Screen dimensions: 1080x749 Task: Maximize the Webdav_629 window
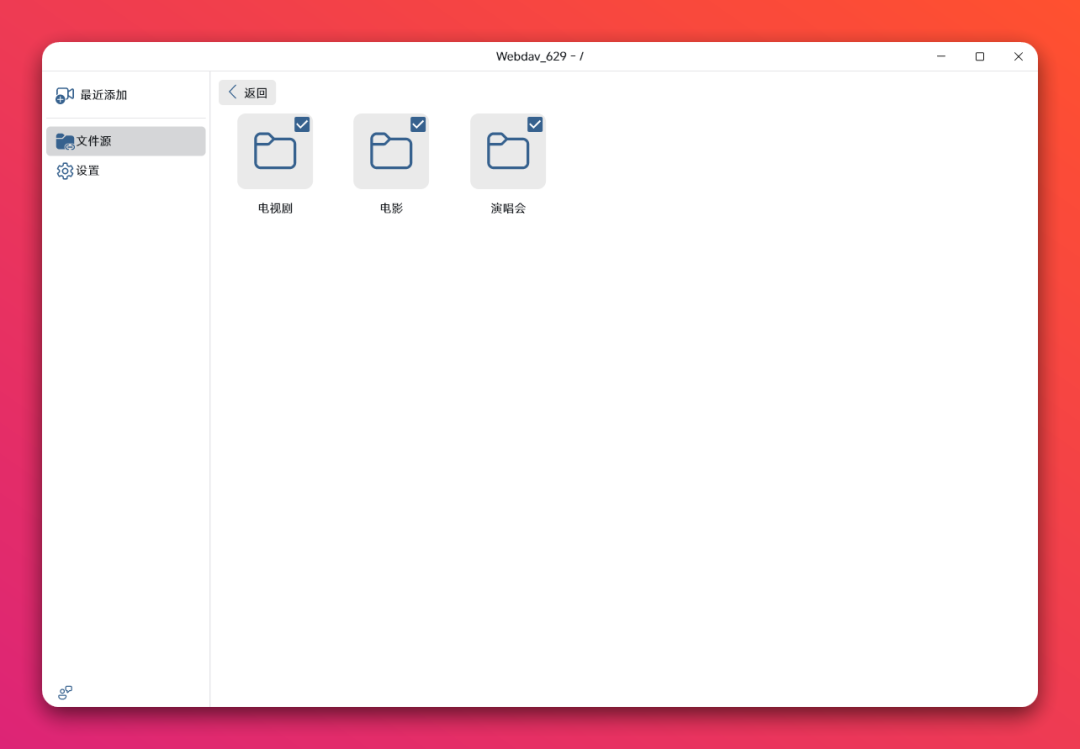pos(979,57)
